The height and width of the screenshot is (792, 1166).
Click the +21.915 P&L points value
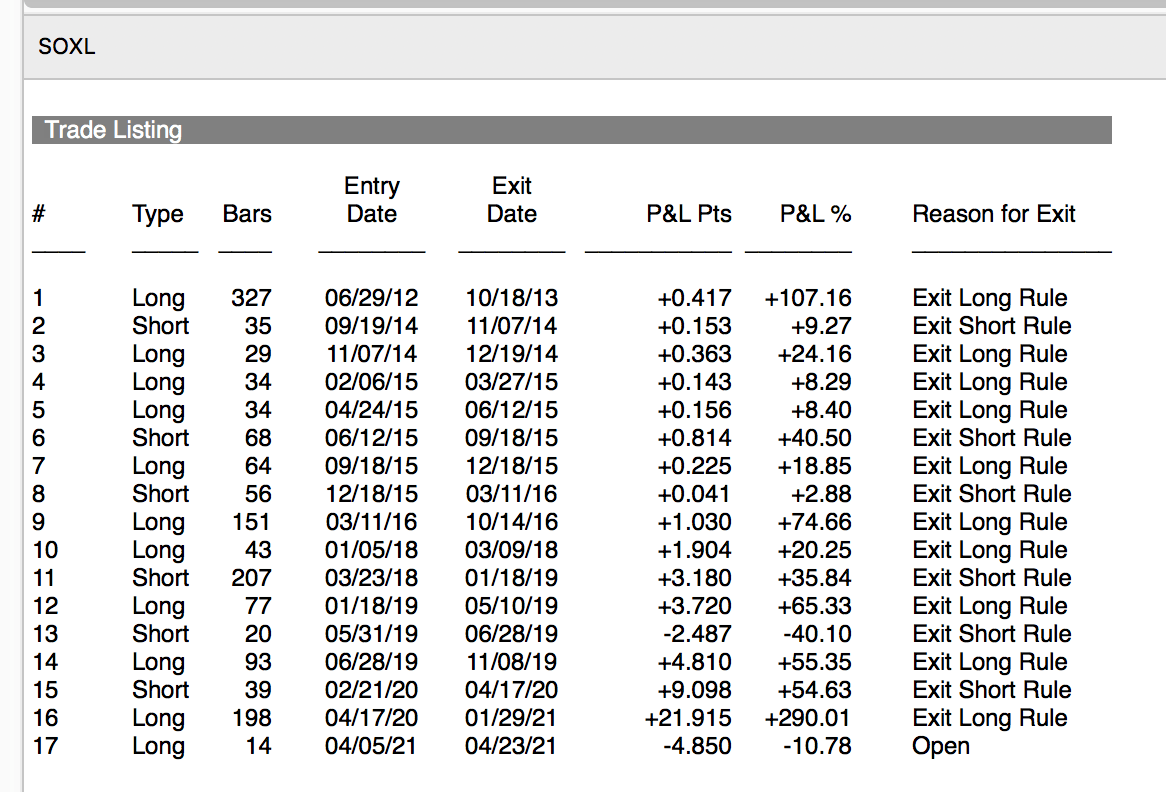[689, 718]
